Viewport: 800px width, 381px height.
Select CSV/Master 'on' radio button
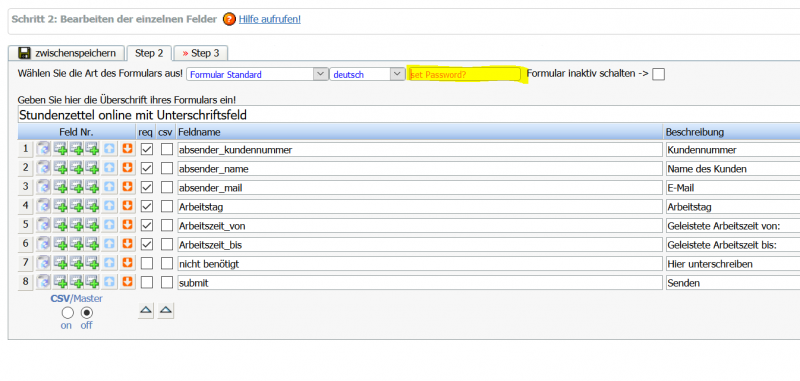[67, 313]
